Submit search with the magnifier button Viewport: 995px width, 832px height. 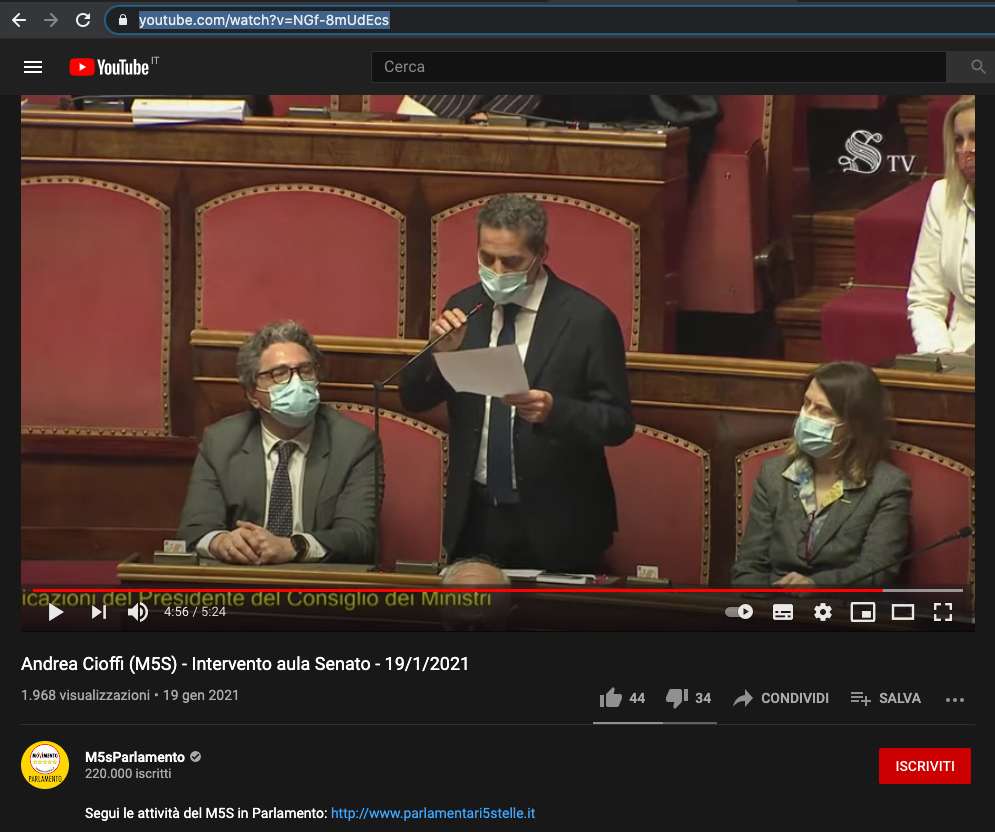tap(977, 67)
